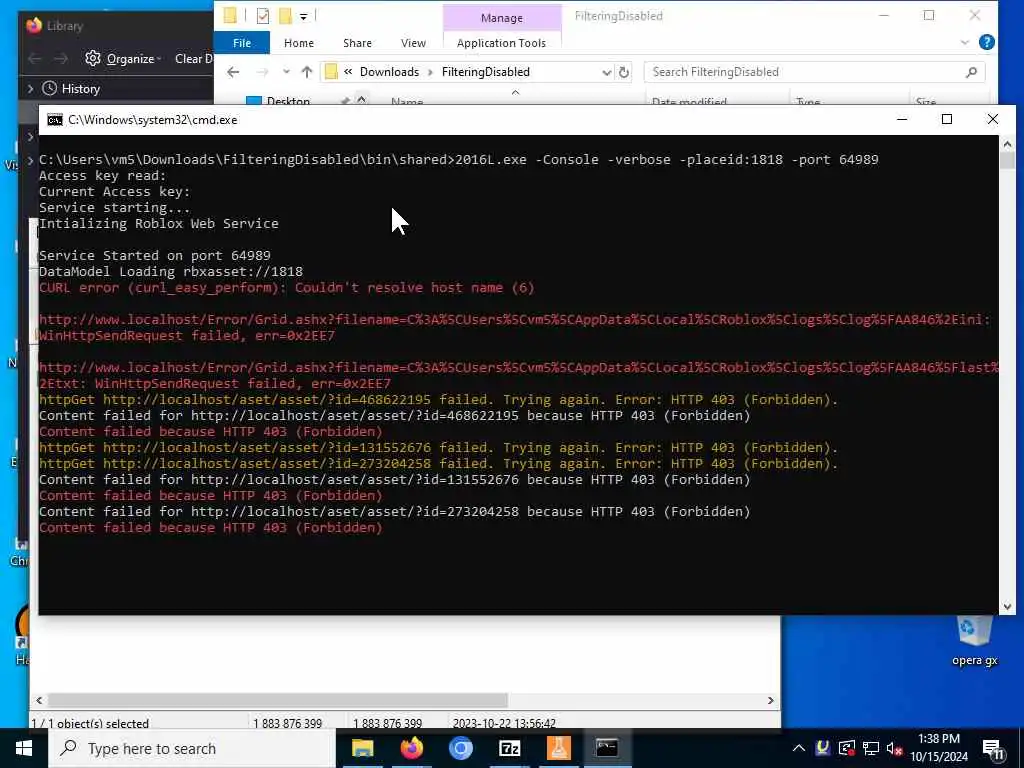The width and height of the screenshot is (1024, 768).
Task: Click the muted volume tray icon
Action: coord(894,748)
